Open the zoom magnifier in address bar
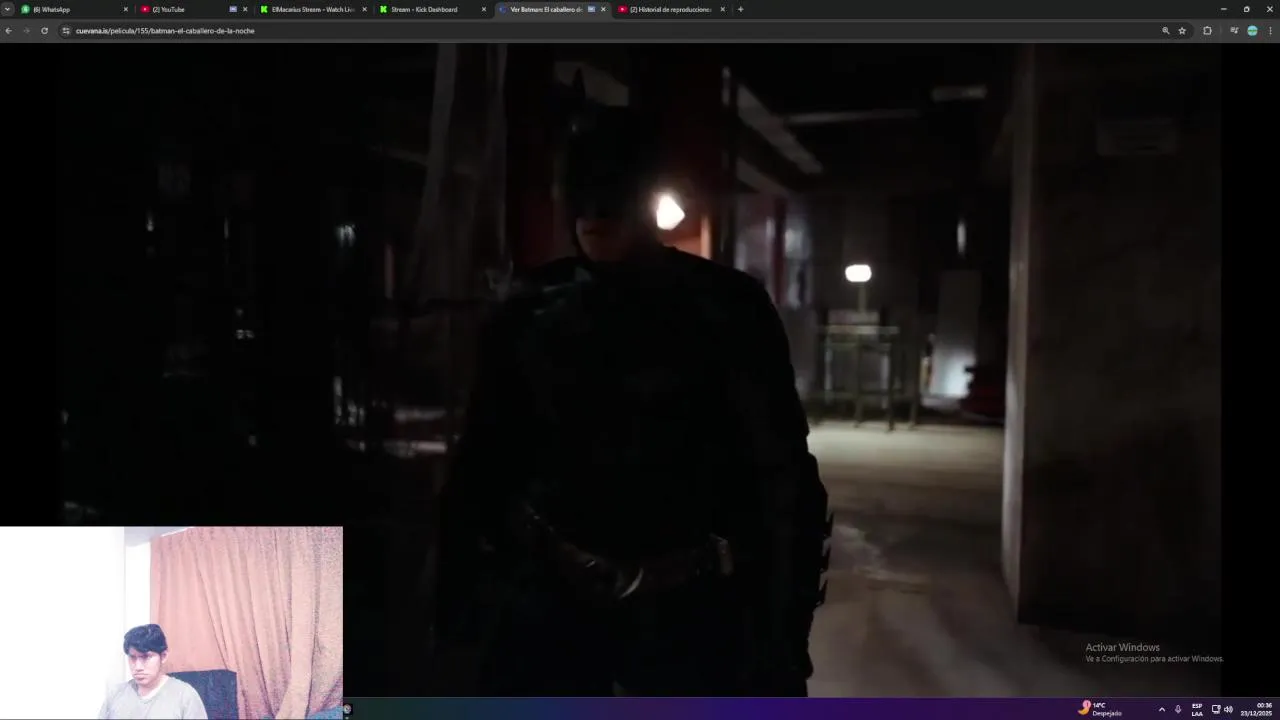This screenshot has width=1280, height=720. click(x=1165, y=31)
